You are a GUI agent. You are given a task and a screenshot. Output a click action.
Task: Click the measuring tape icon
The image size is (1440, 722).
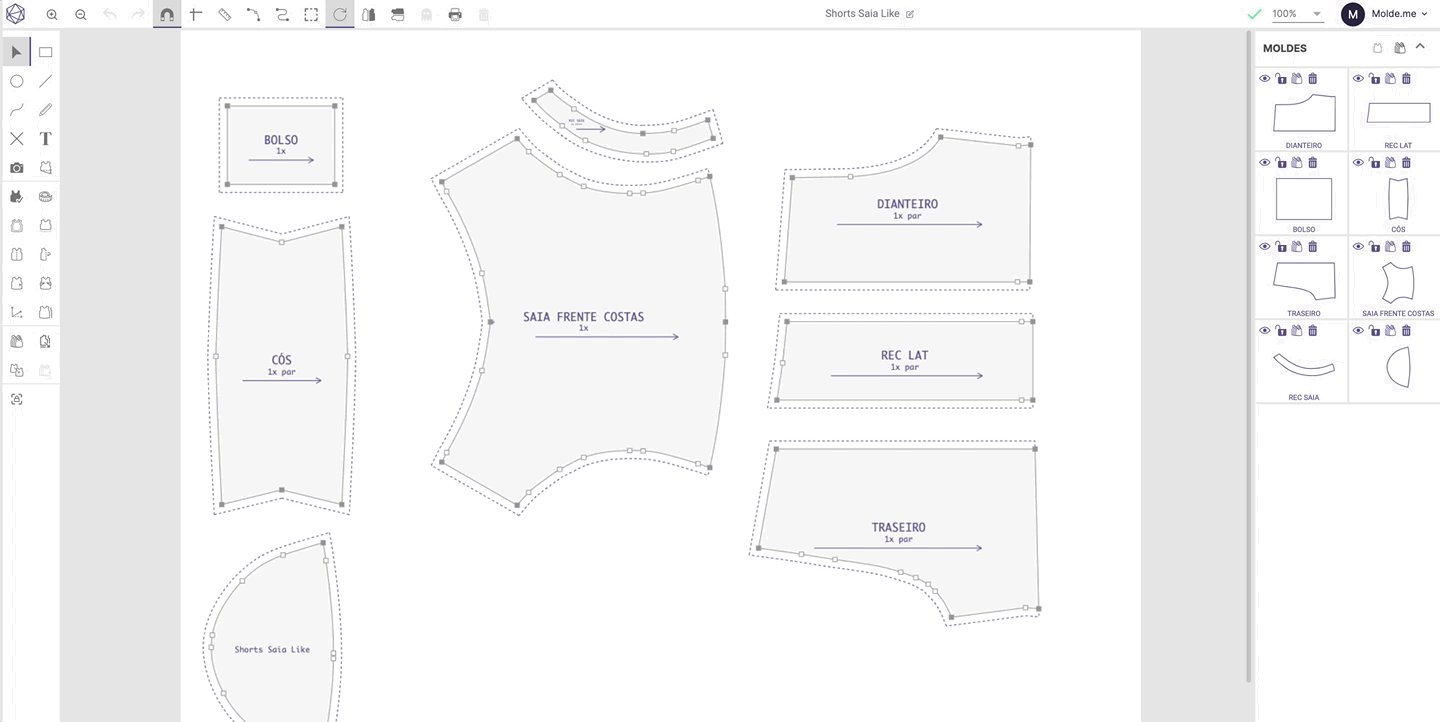tap(45, 197)
